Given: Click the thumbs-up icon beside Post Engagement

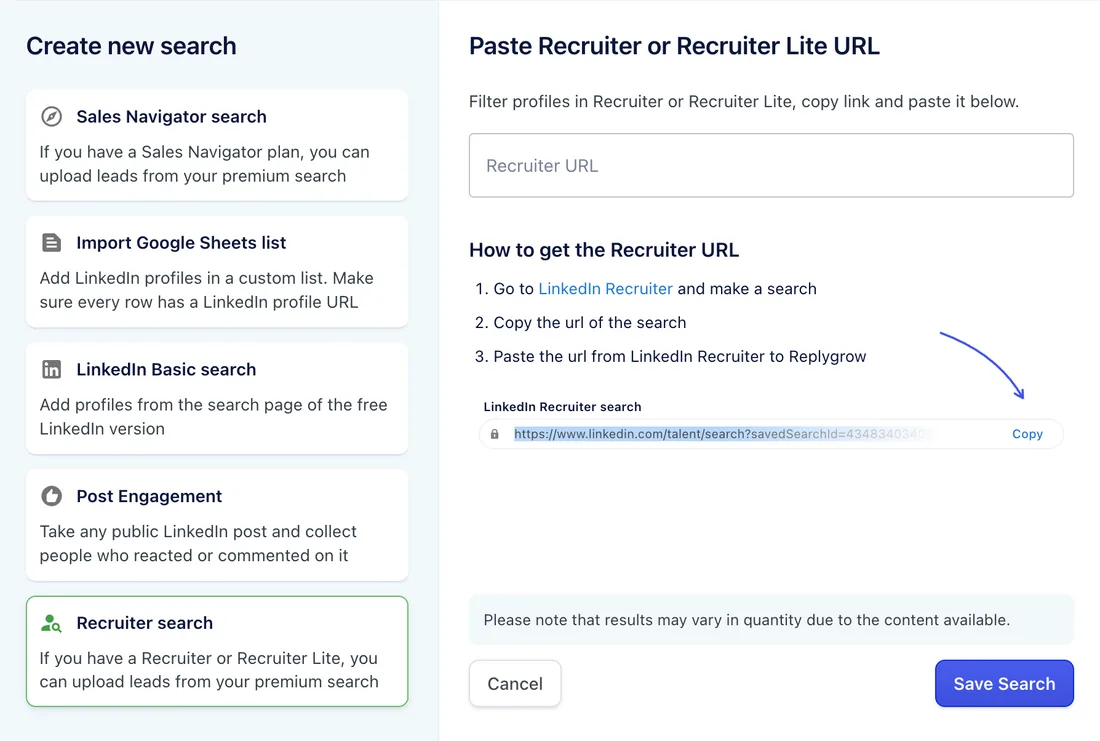Looking at the screenshot, I should click(x=51, y=496).
